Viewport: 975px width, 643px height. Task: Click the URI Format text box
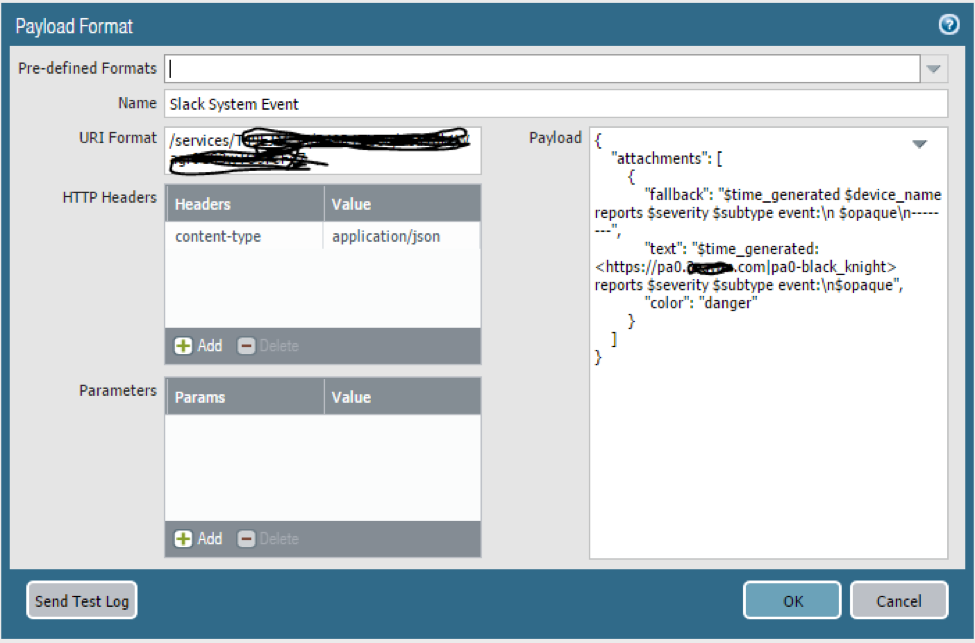323,150
